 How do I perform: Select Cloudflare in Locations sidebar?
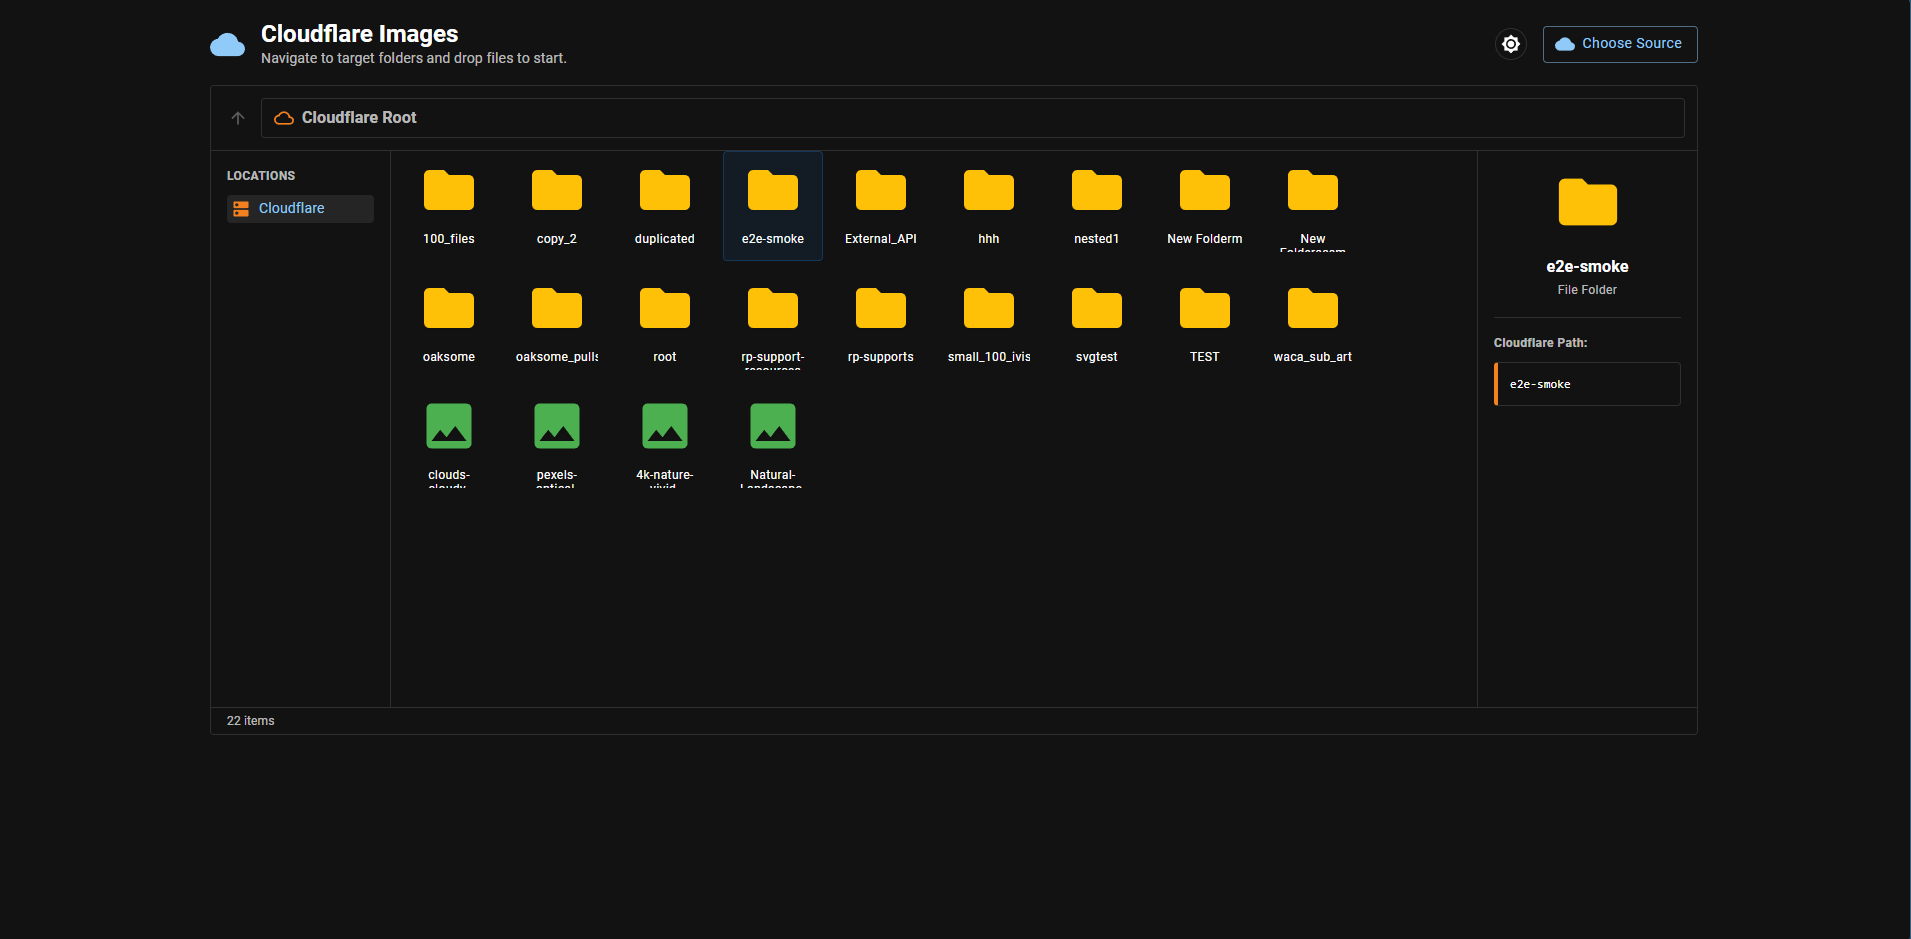click(x=300, y=208)
